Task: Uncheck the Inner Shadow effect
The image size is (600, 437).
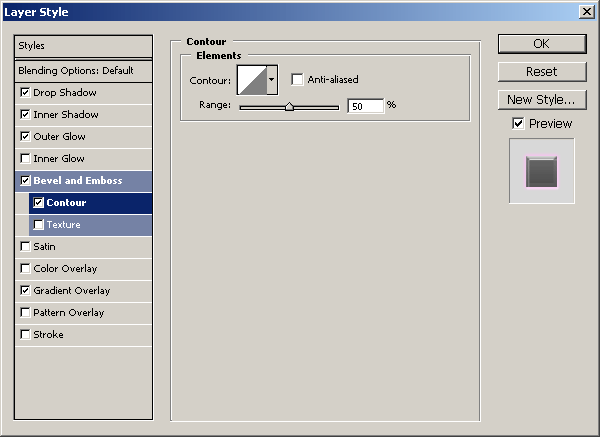Action: click(x=25, y=114)
